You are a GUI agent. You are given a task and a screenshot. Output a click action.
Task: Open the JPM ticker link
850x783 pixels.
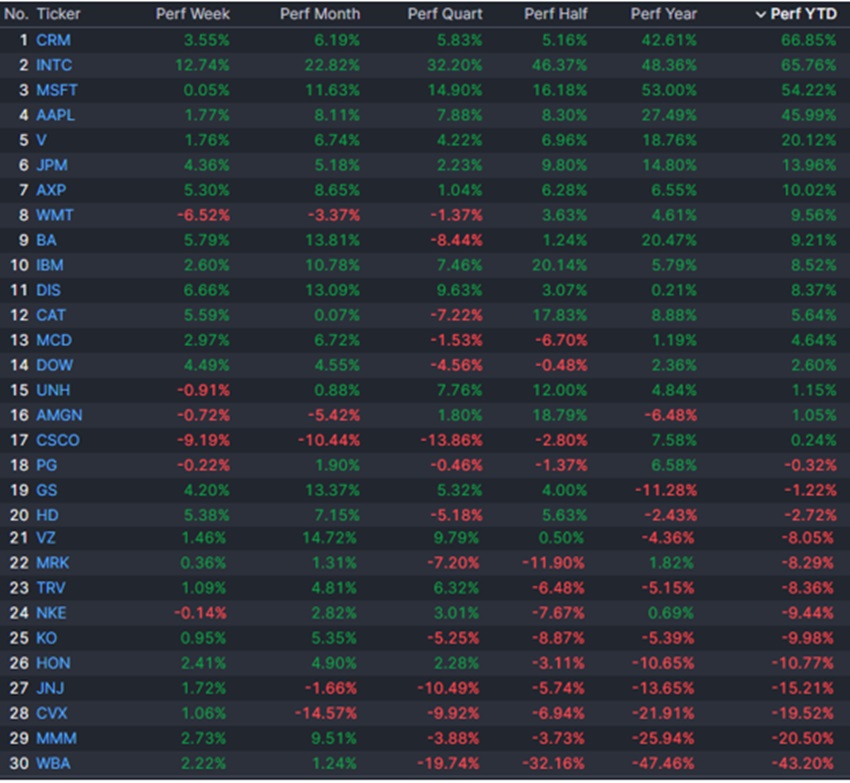click(52, 165)
